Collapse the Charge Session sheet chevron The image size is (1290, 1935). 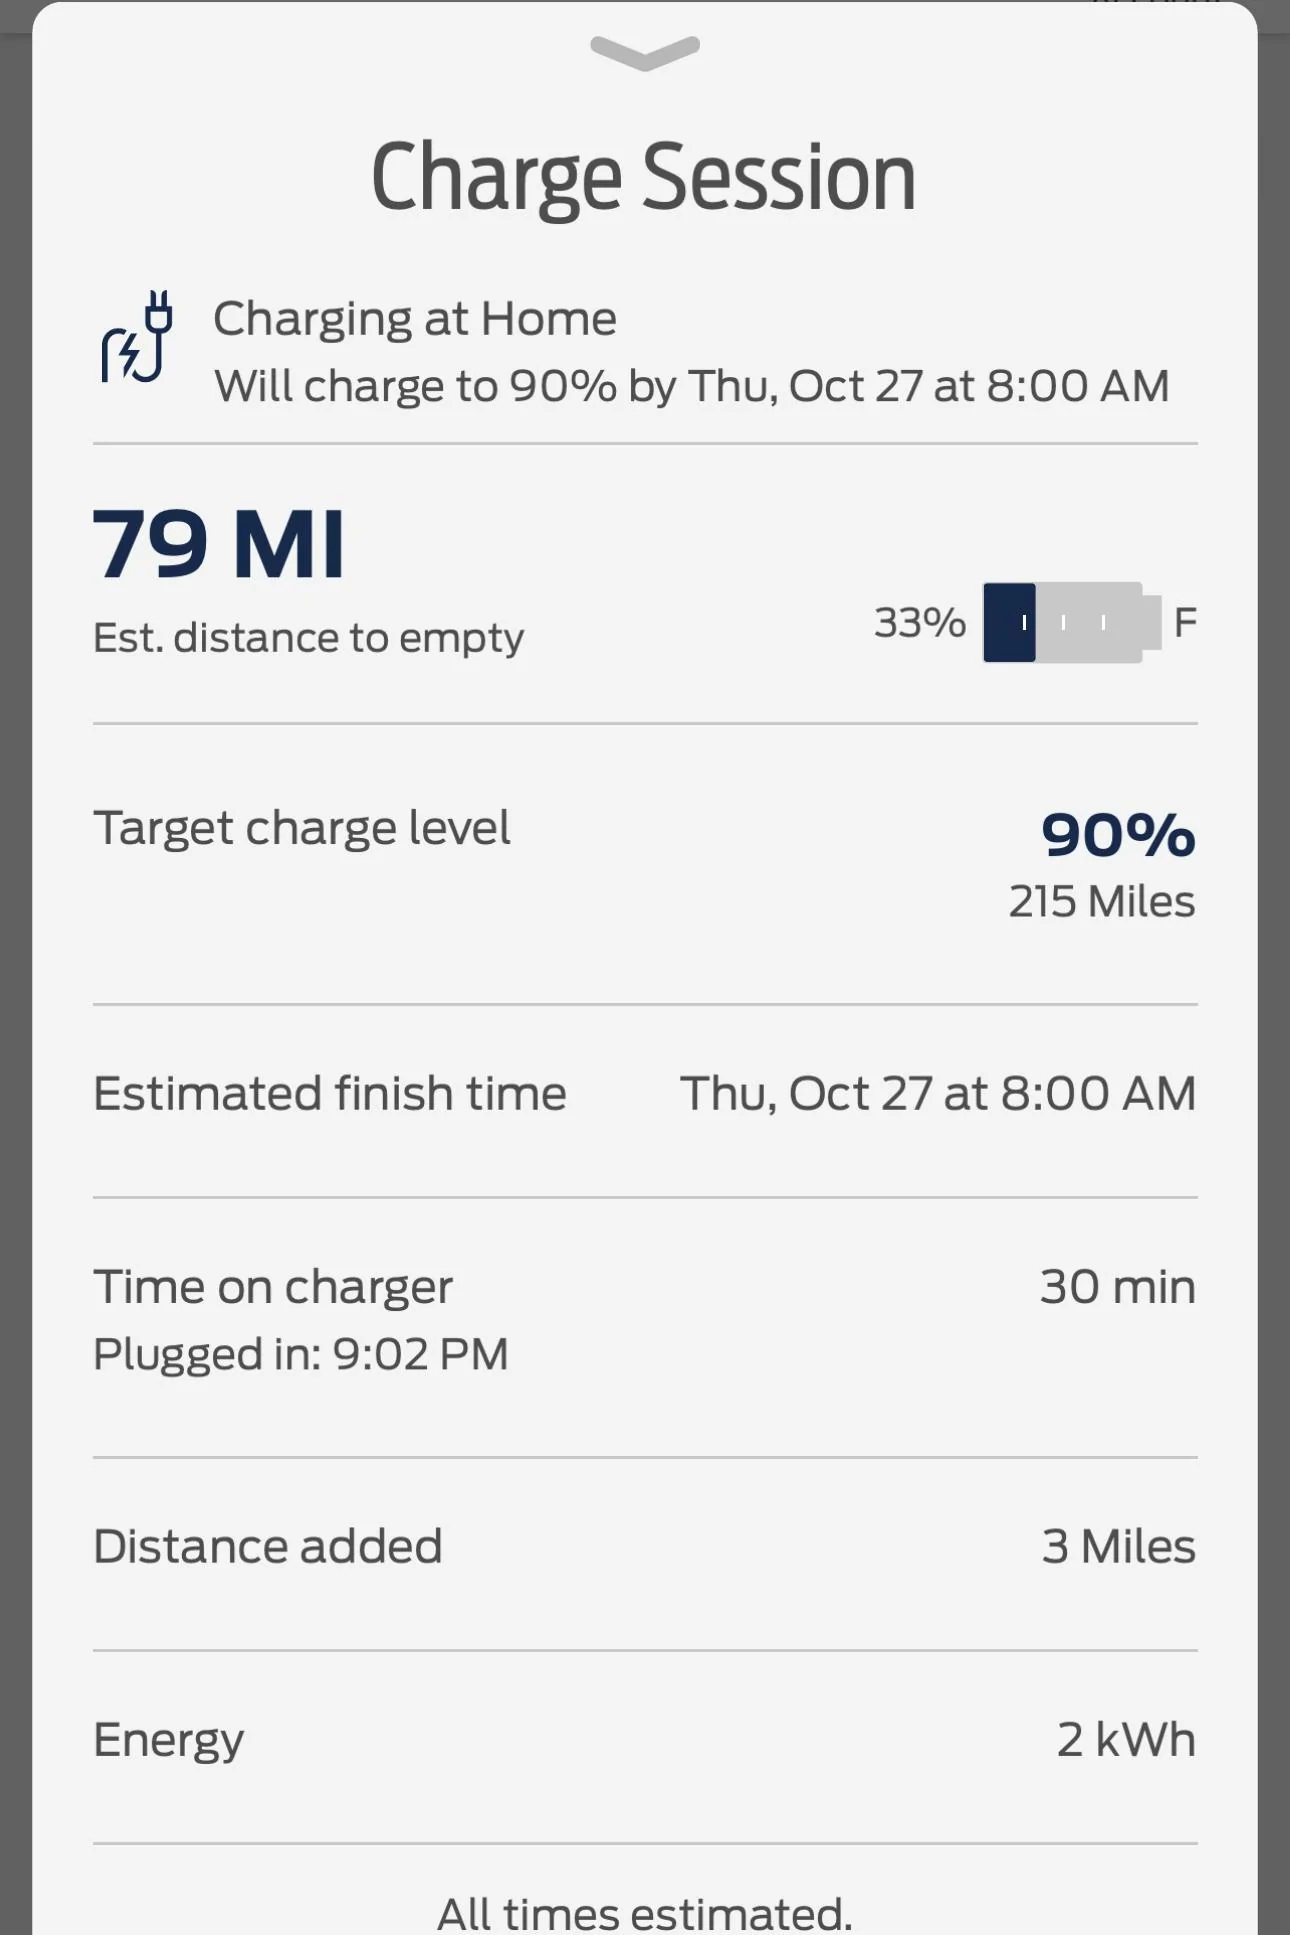click(645, 52)
